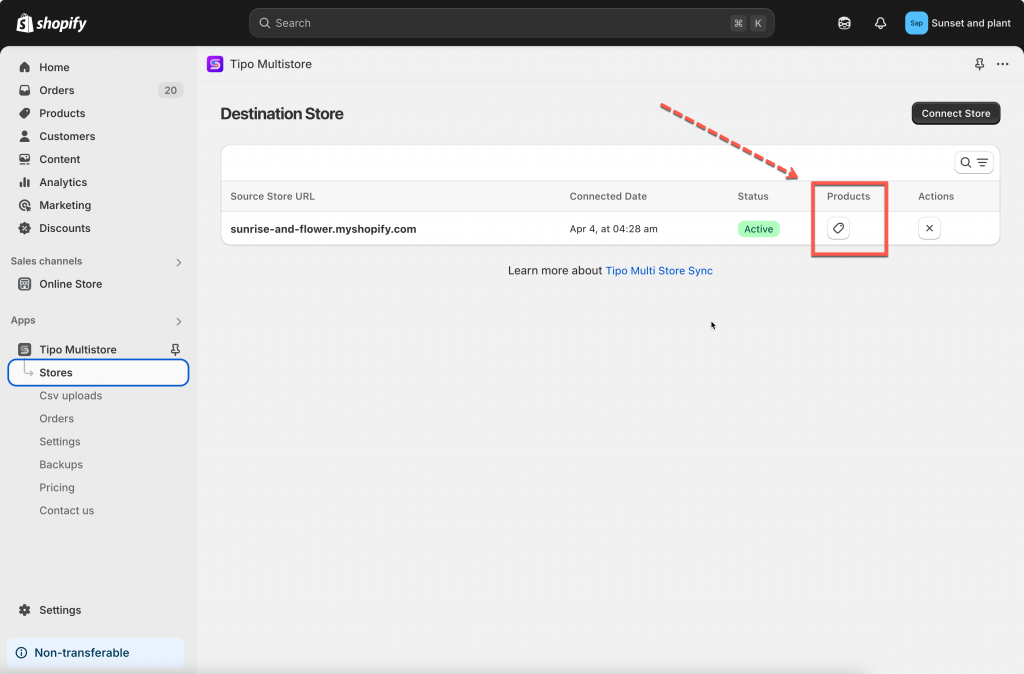This screenshot has height=674, width=1024.
Task: Unpin Tipo Multistore using sidebar pin icon
Action: click(175, 349)
